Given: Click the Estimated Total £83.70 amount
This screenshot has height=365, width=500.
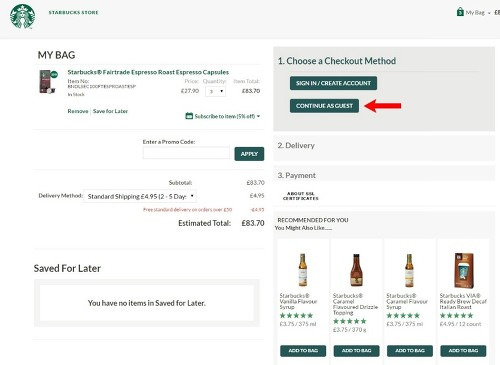Looking at the screenshot, I should tap(253, 223).
